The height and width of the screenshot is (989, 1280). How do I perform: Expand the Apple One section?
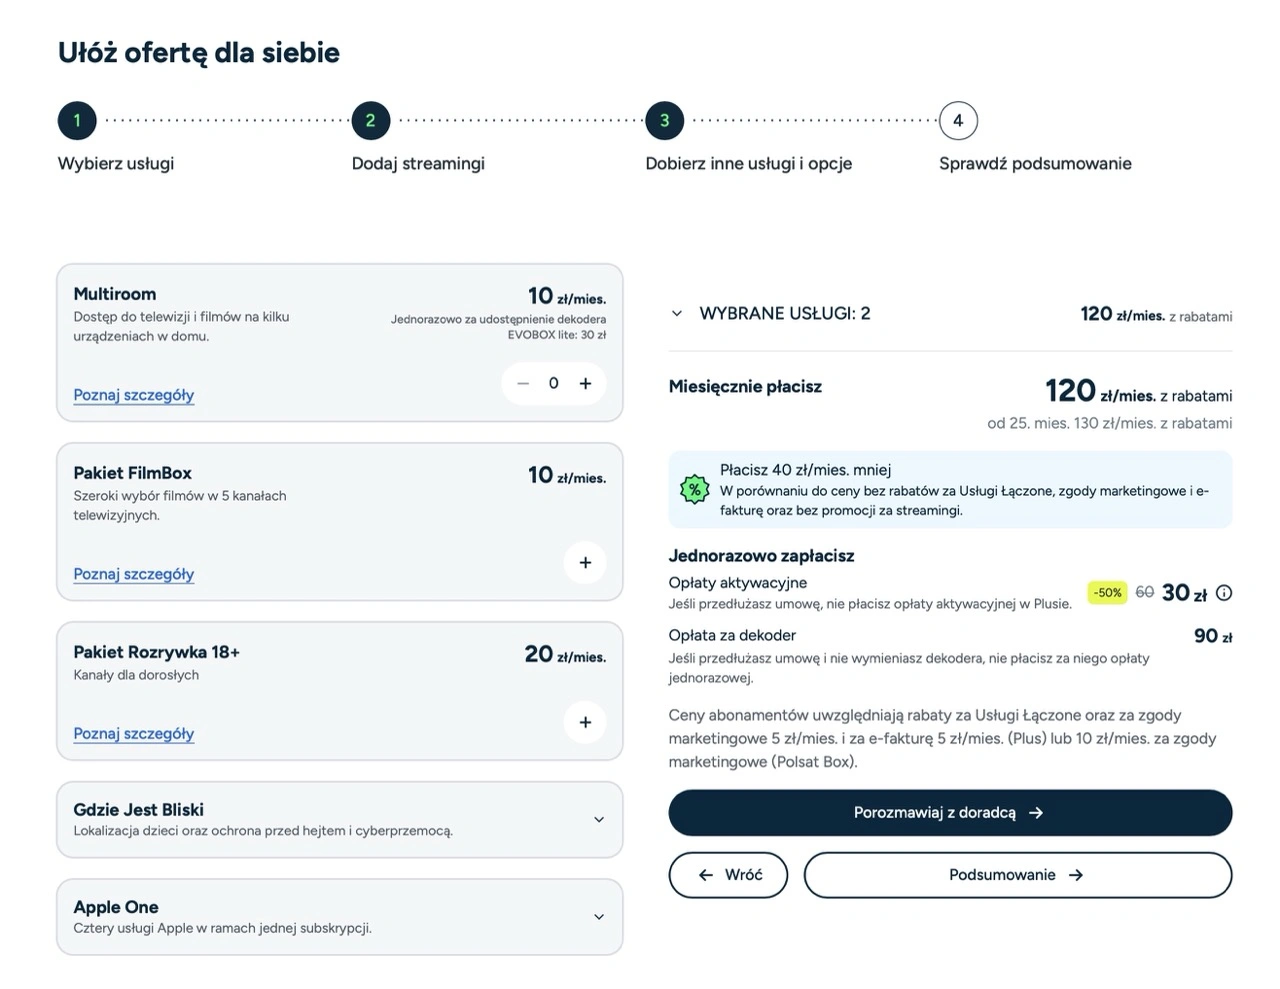coord(599,917)
